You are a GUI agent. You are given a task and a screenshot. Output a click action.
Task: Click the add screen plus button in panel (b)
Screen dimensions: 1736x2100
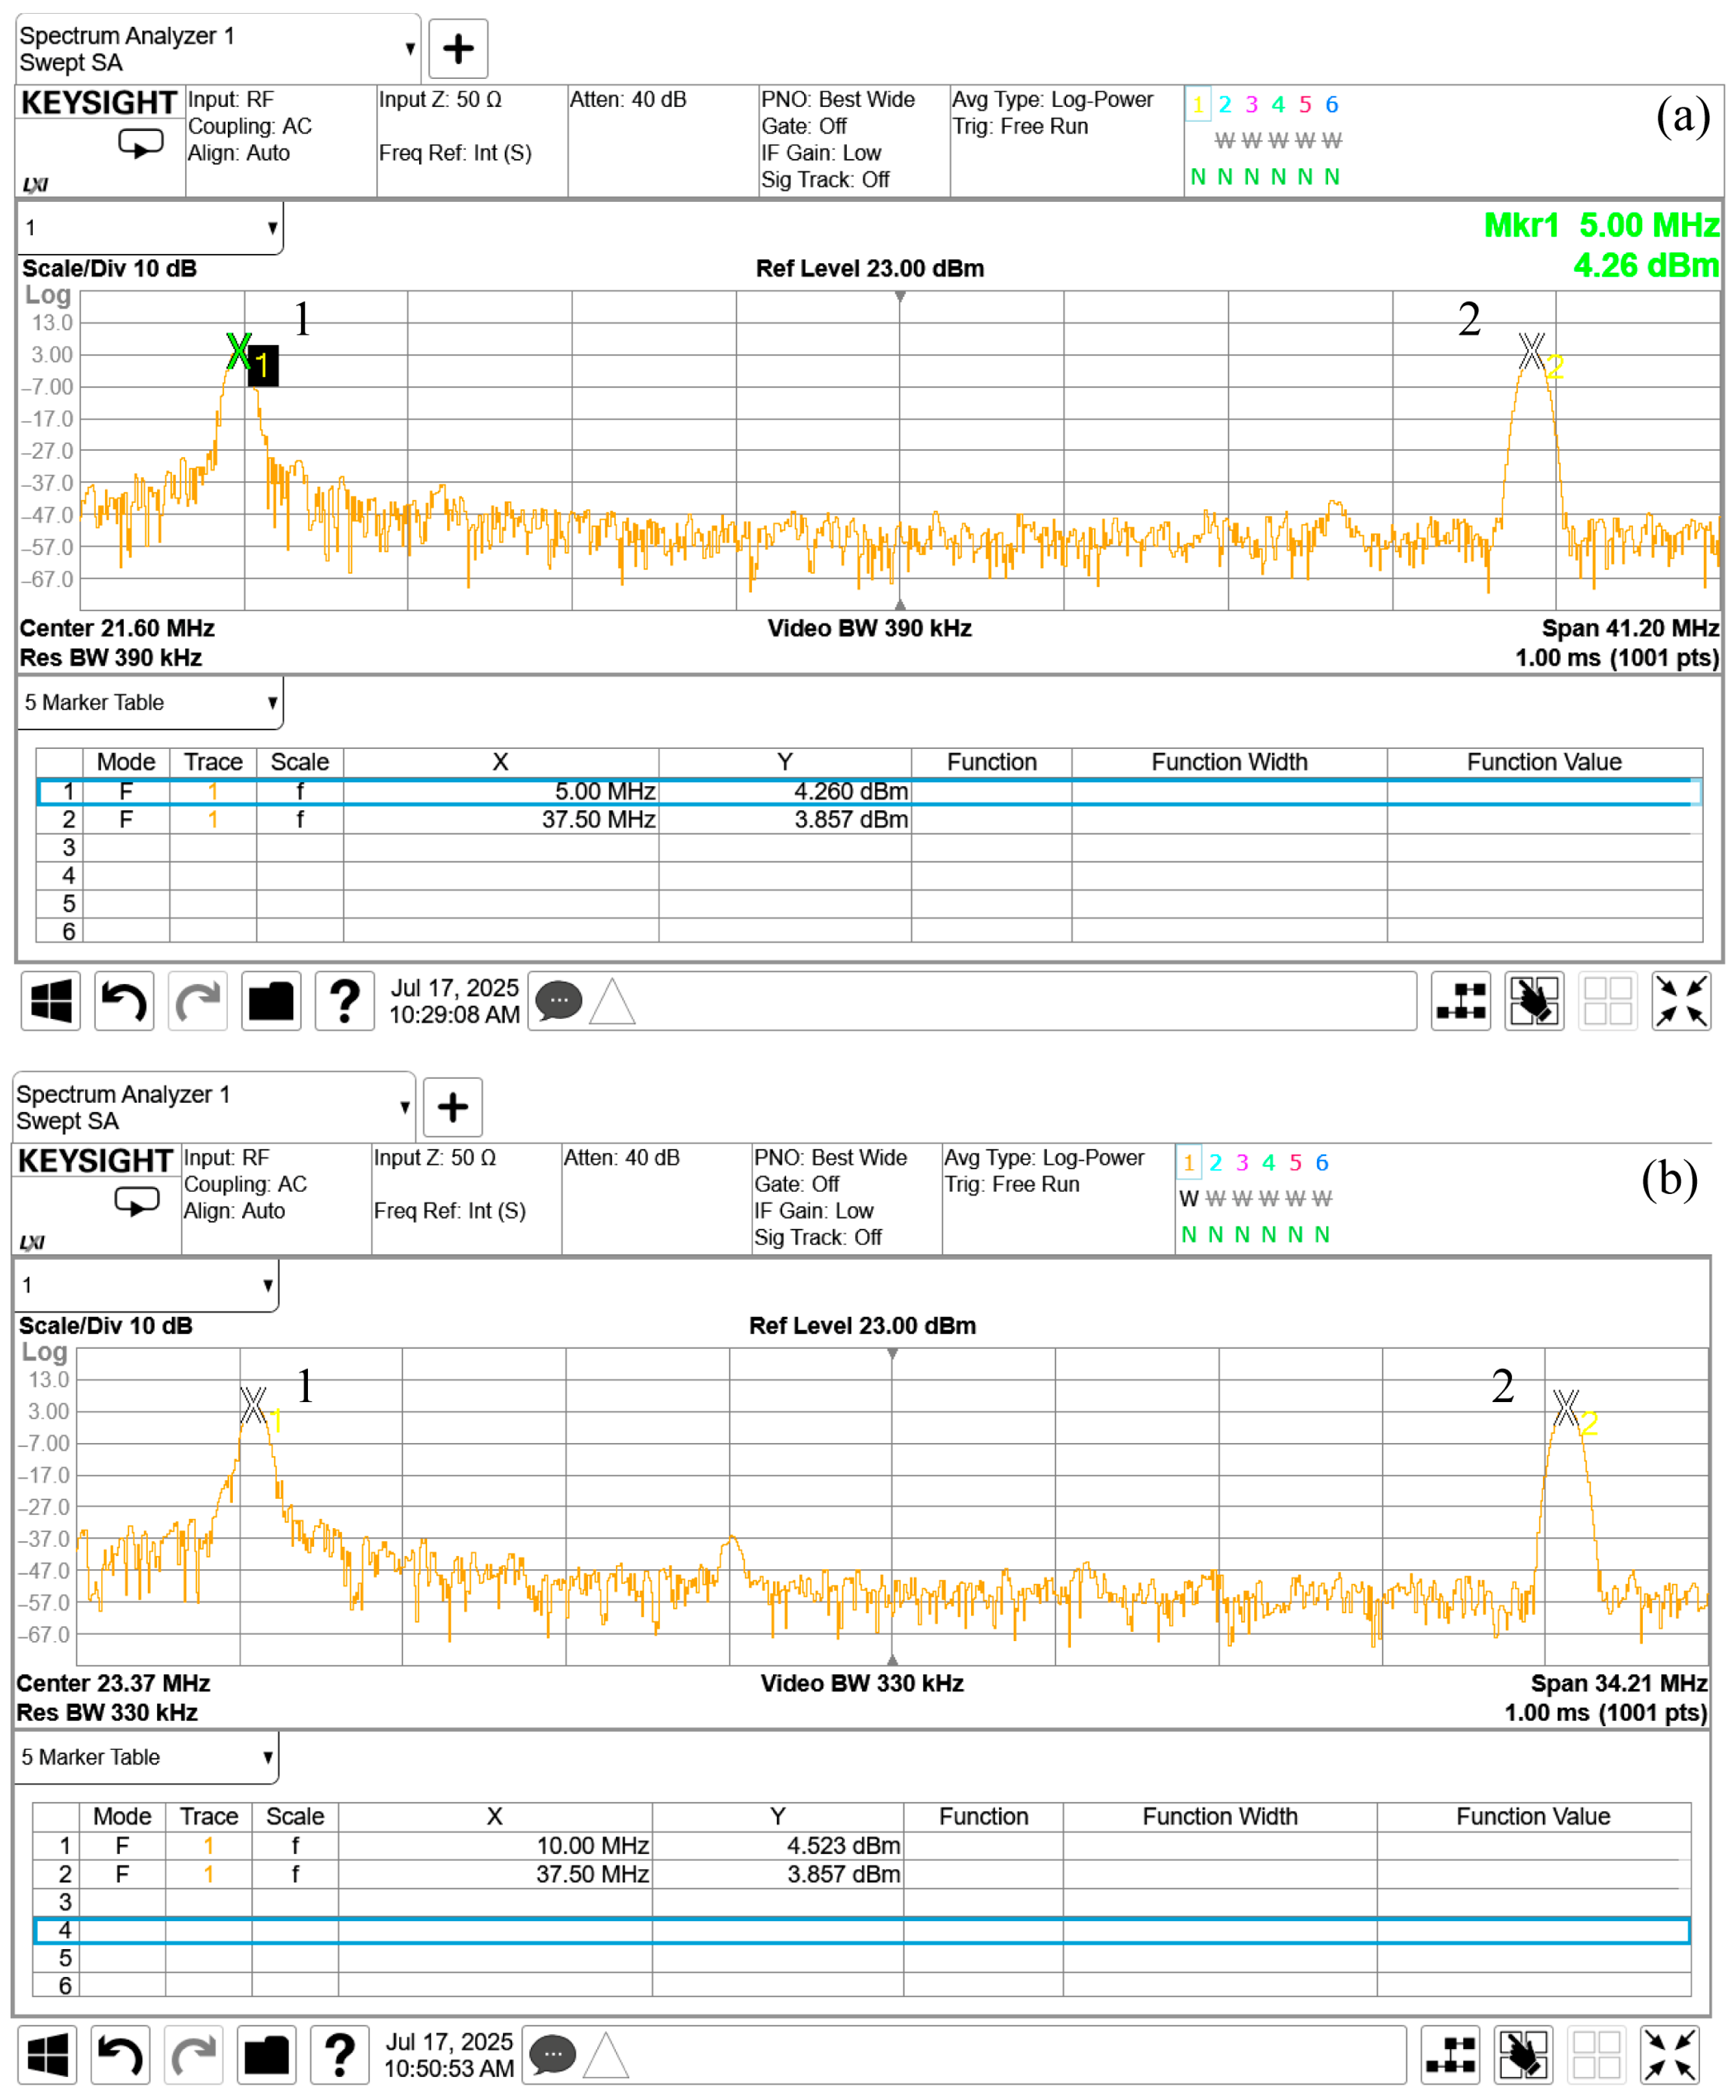pyautogui.click(x=453, y=1107)
